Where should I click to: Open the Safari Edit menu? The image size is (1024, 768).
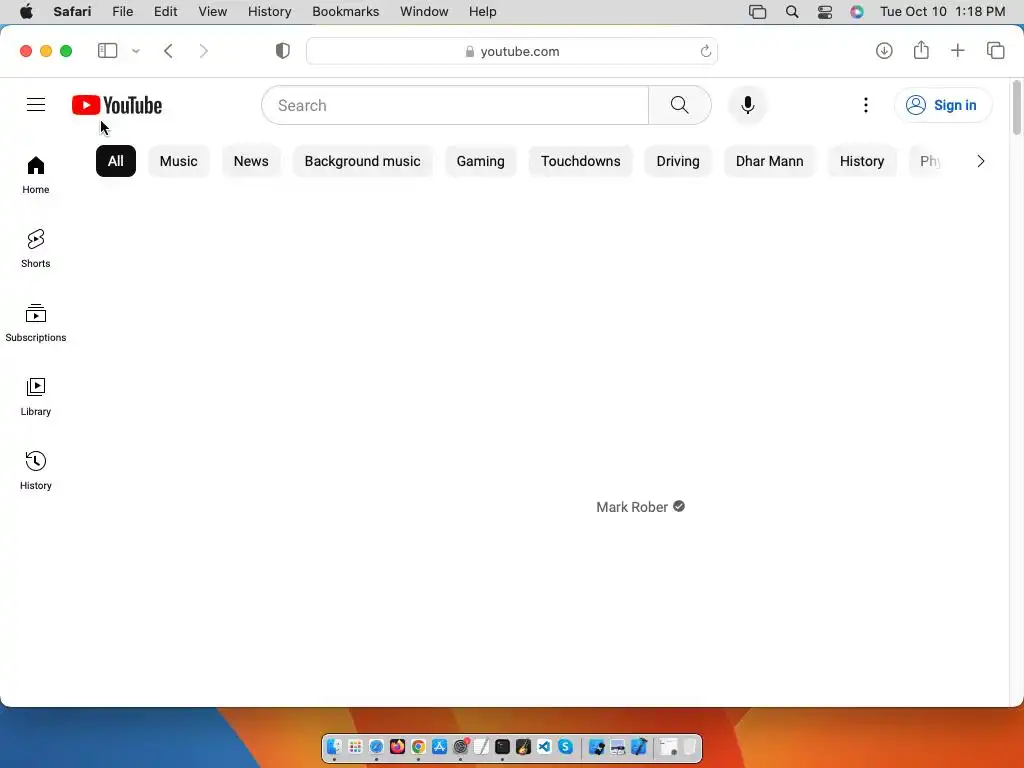(x=165, y=12)
